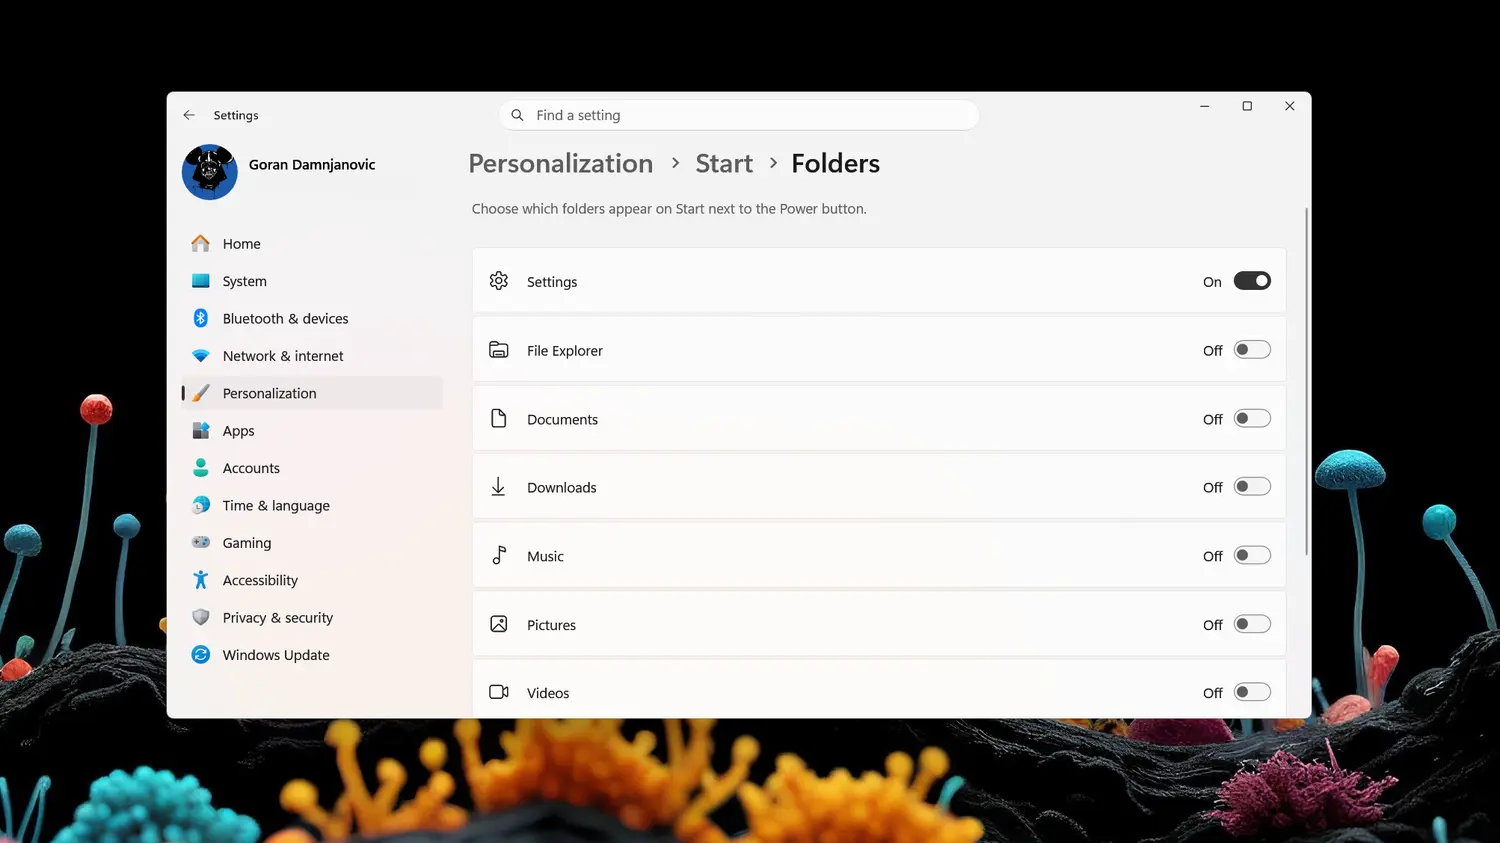Click the File Explorer folder icon
The image size is (1500, 843).
click(x=499, y=350)
